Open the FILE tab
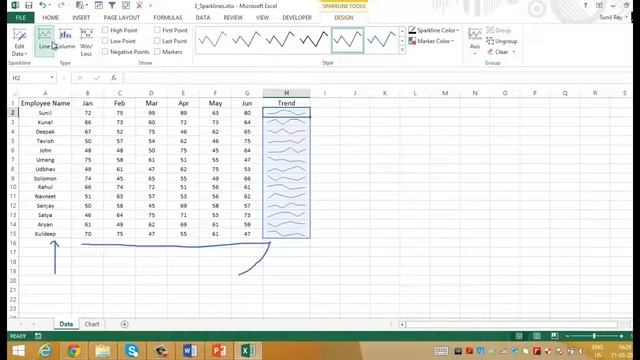Image resolution: width=640 pixels, height=360 pixels. 21,18
